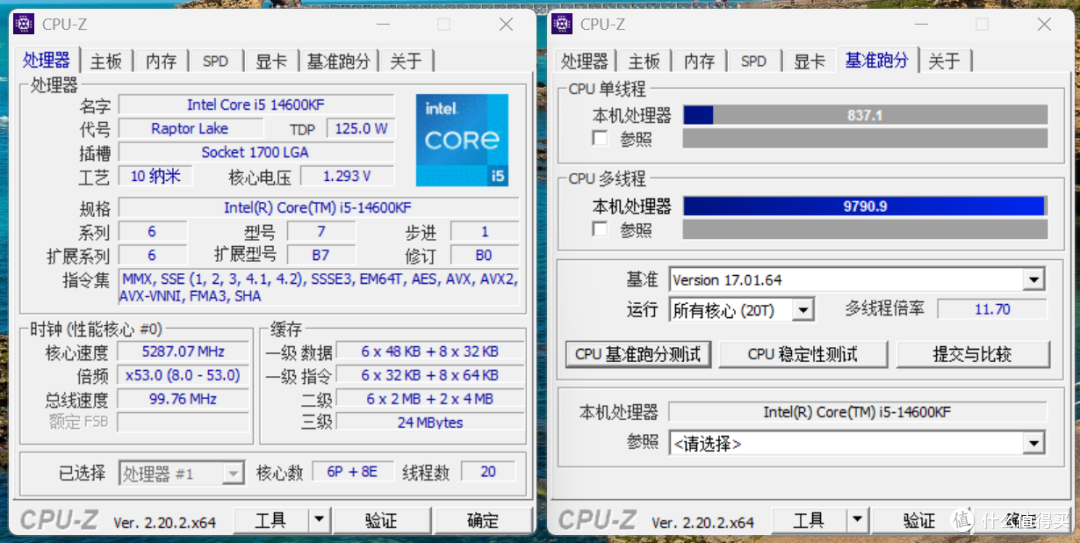Click the 名字 field Intel Core i5 14600KF
Screen dimensions: 1080x543
click(256, 105)
